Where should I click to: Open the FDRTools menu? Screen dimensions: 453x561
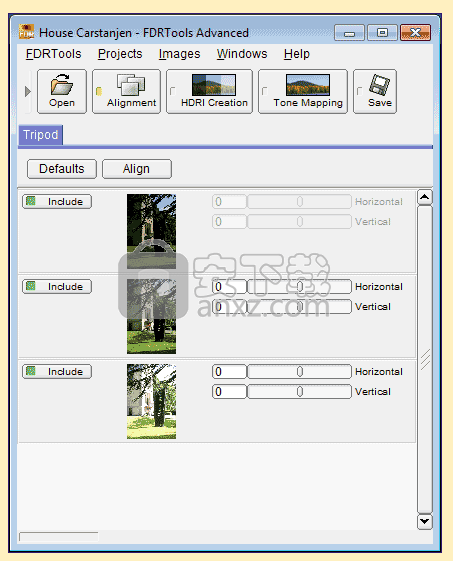pos(54,54)
